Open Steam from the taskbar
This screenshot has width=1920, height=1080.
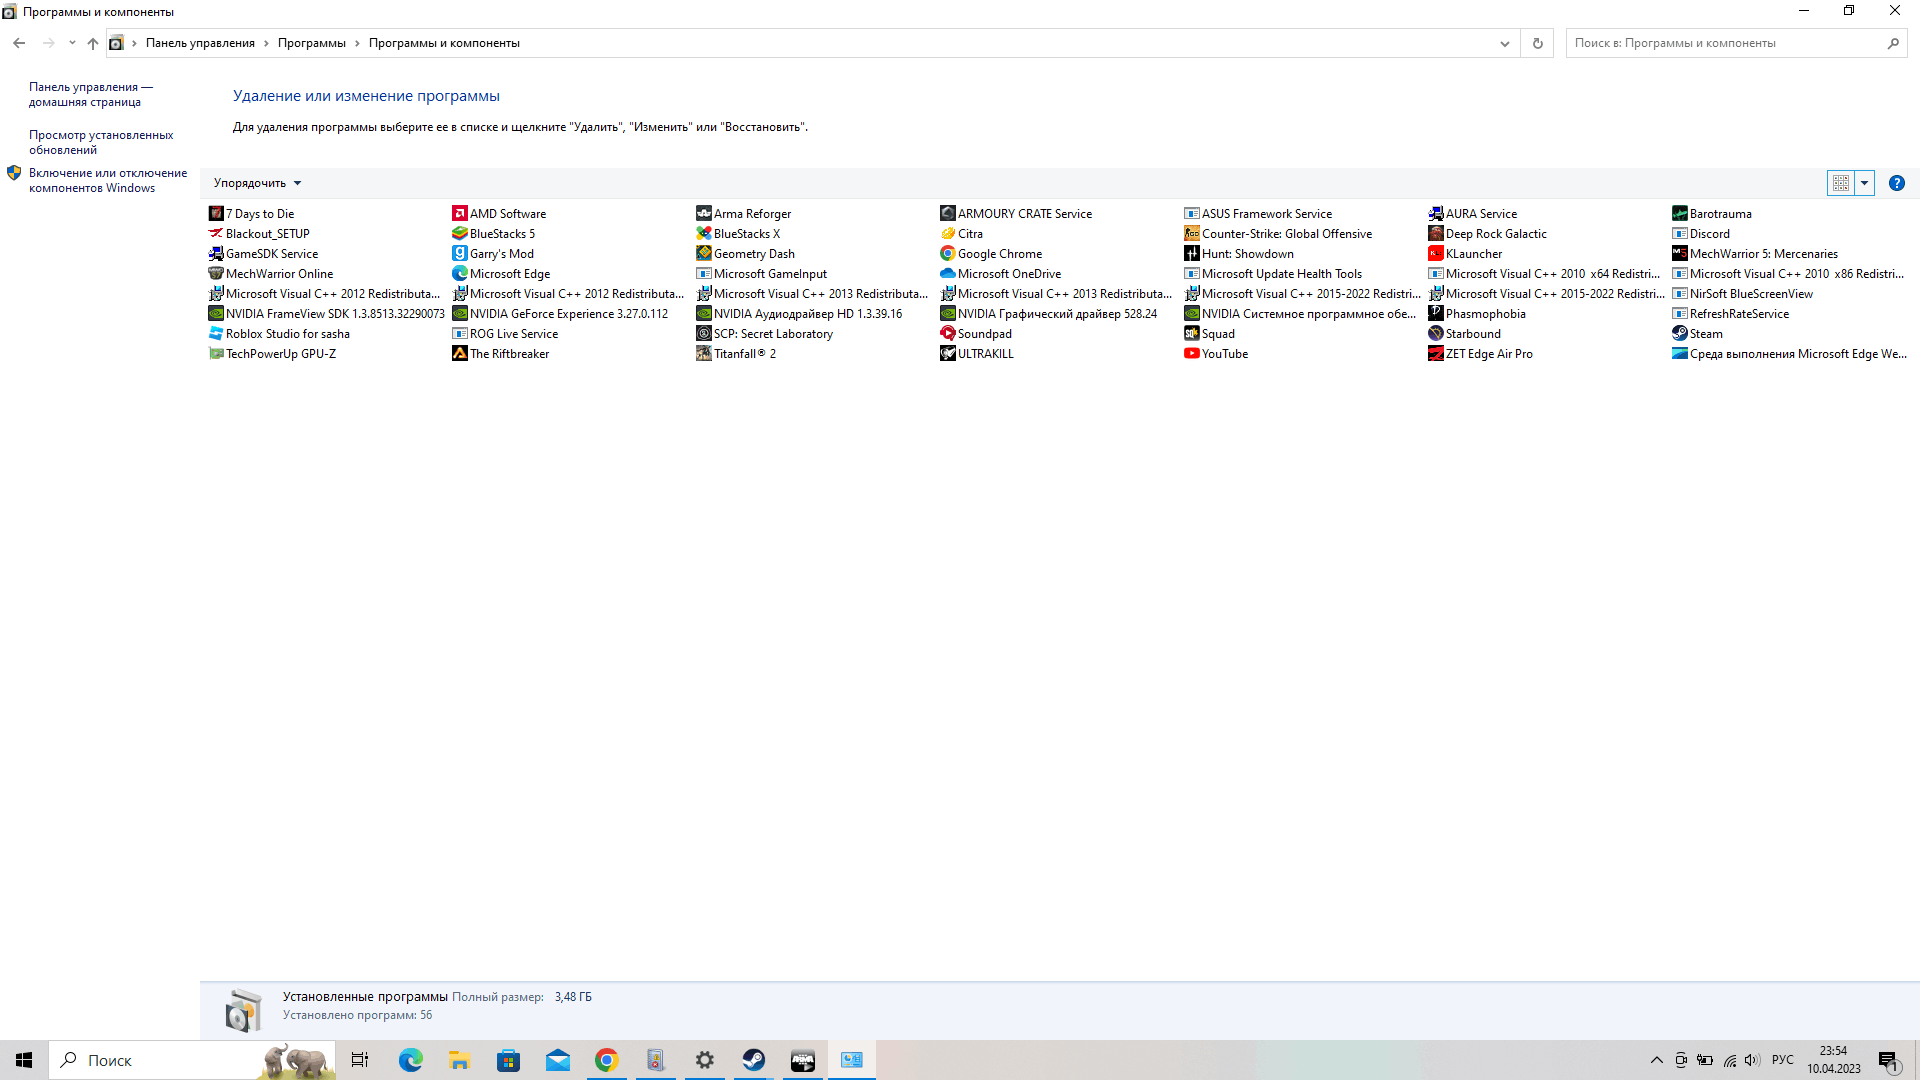click(754, 1060)
